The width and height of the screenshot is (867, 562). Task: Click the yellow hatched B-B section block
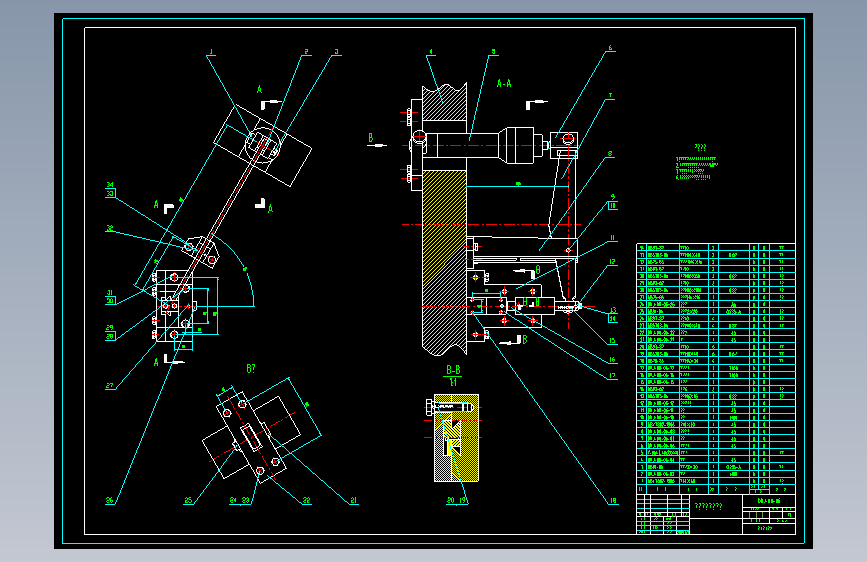(x=456, y=438)
